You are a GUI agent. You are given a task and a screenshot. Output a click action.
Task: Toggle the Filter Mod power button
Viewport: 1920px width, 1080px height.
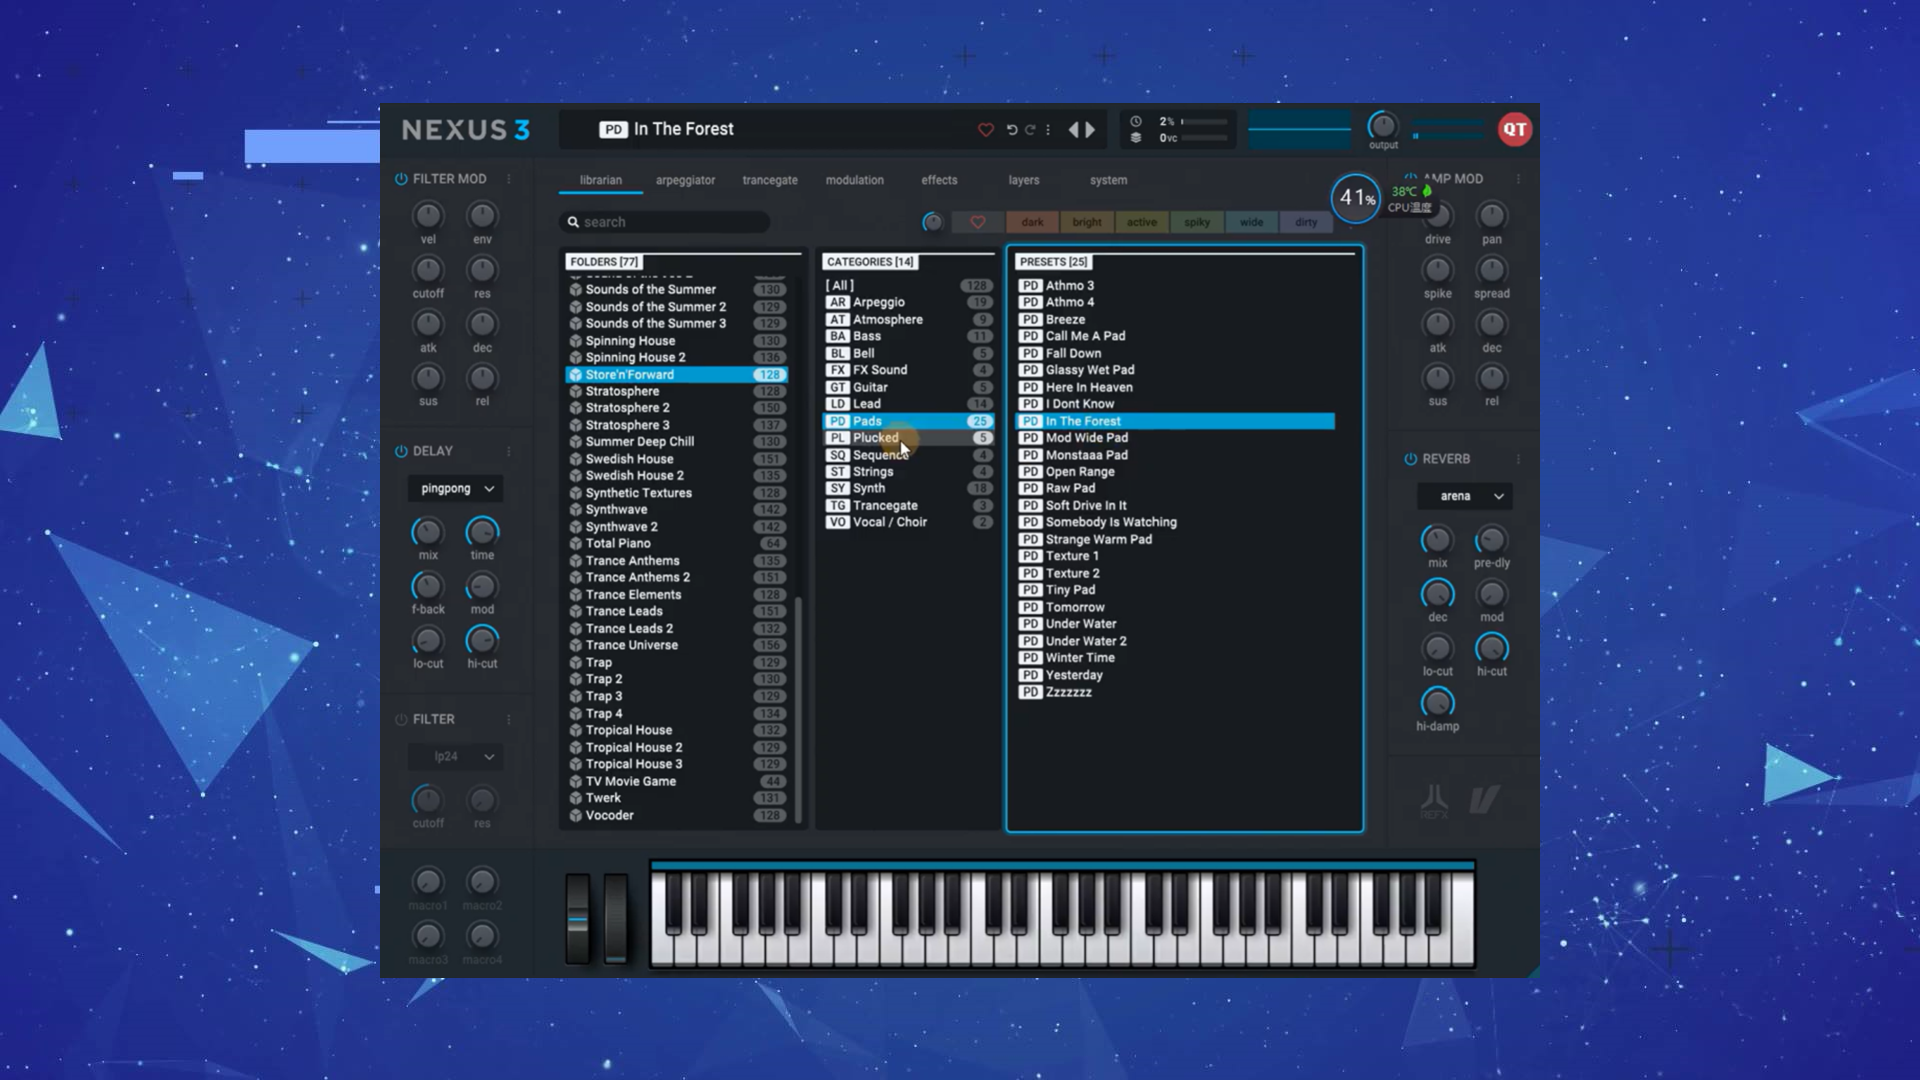[x=401, y=179]
